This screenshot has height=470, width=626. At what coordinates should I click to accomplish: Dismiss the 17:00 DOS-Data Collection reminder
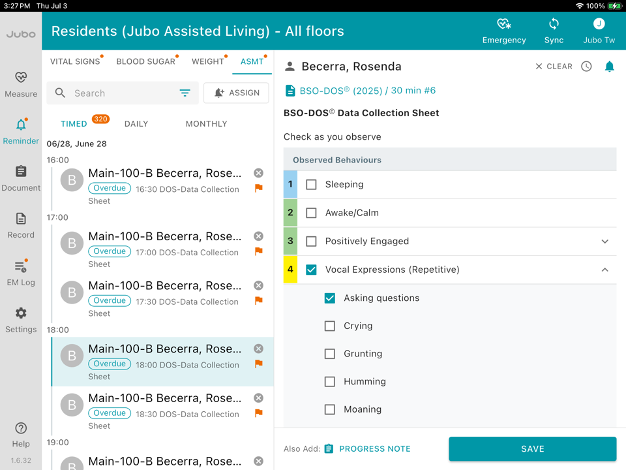coord(259,236)
